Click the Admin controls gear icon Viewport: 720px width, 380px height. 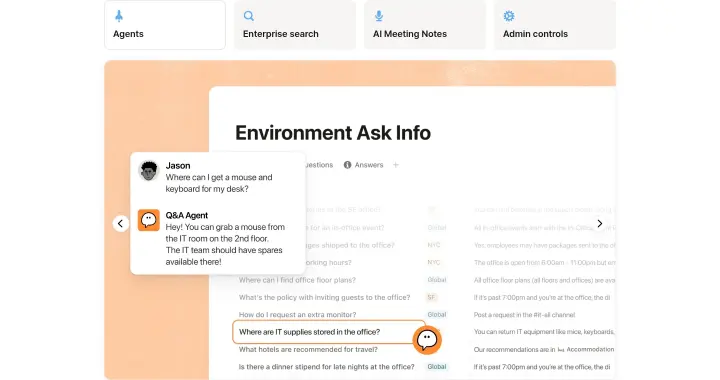pyautogui.click(x=509, y=16)
